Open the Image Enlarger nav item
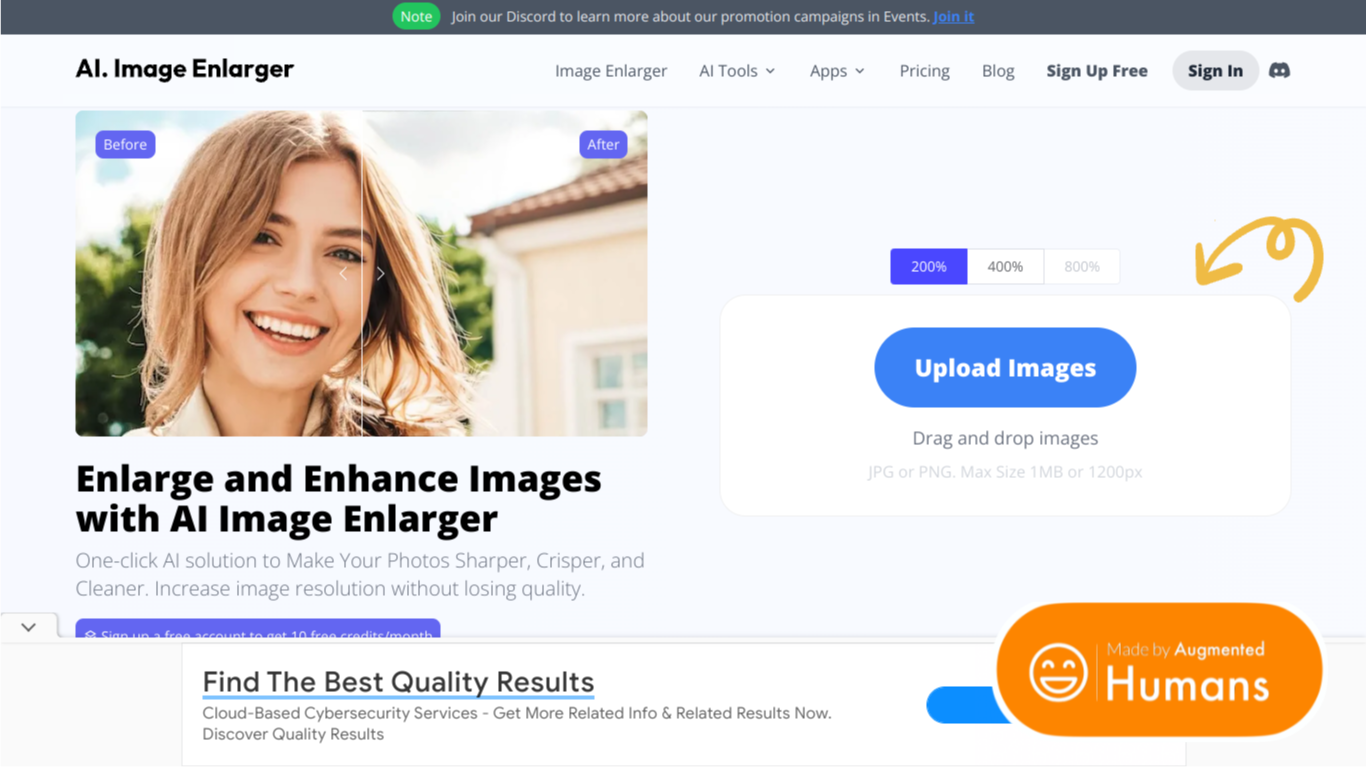Viewport: 1366px width, 768px height. click(x=611, y=71)
